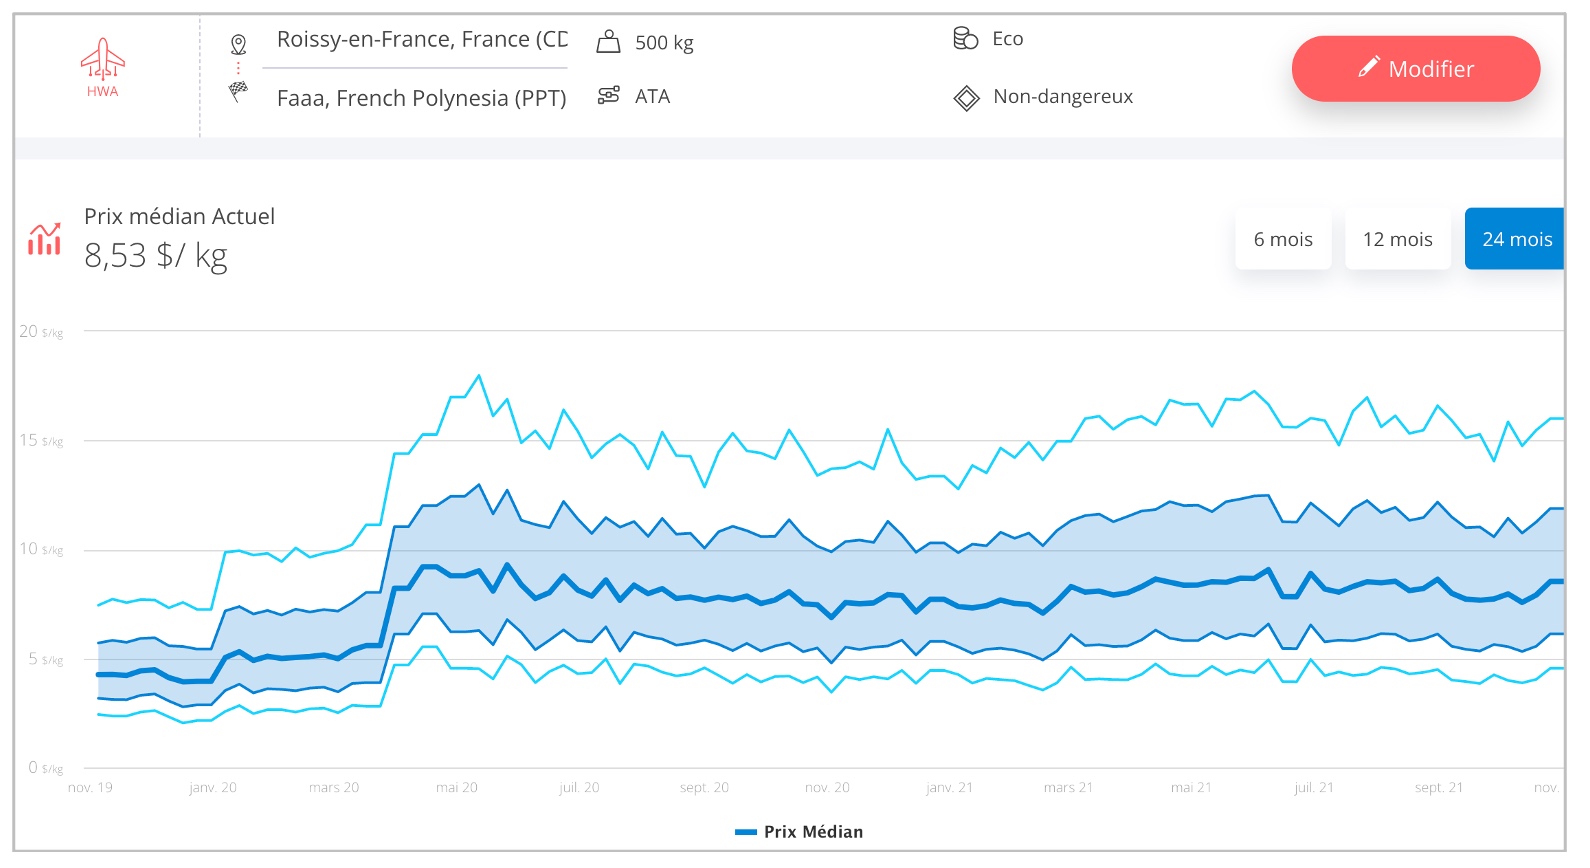Click the HWA text under the airplane
Viewport: 1590px width, 868px height.
pos(102,92)
